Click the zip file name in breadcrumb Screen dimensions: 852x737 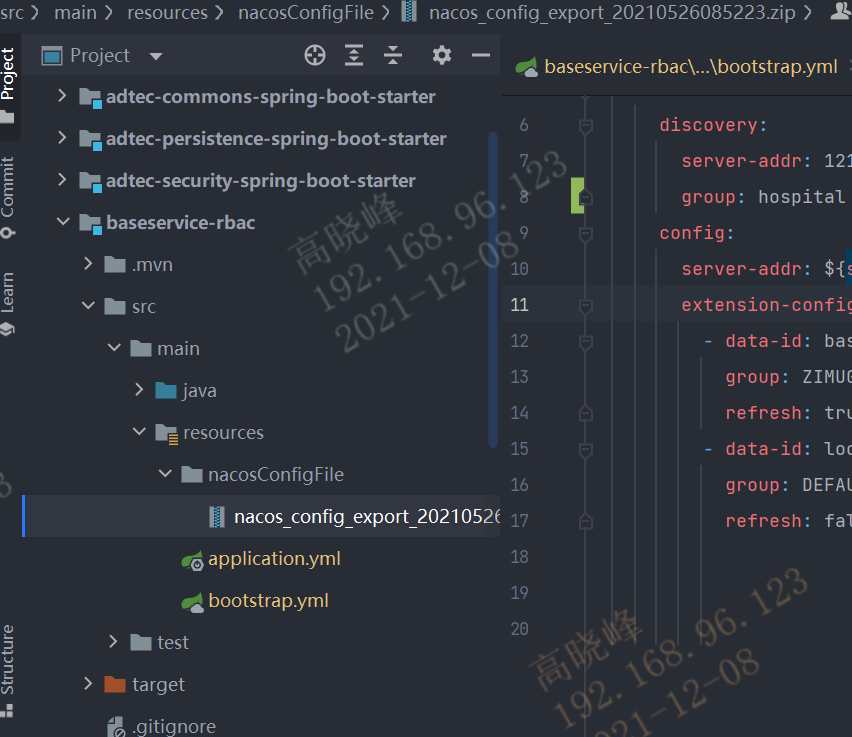click(x=612, y=13)
